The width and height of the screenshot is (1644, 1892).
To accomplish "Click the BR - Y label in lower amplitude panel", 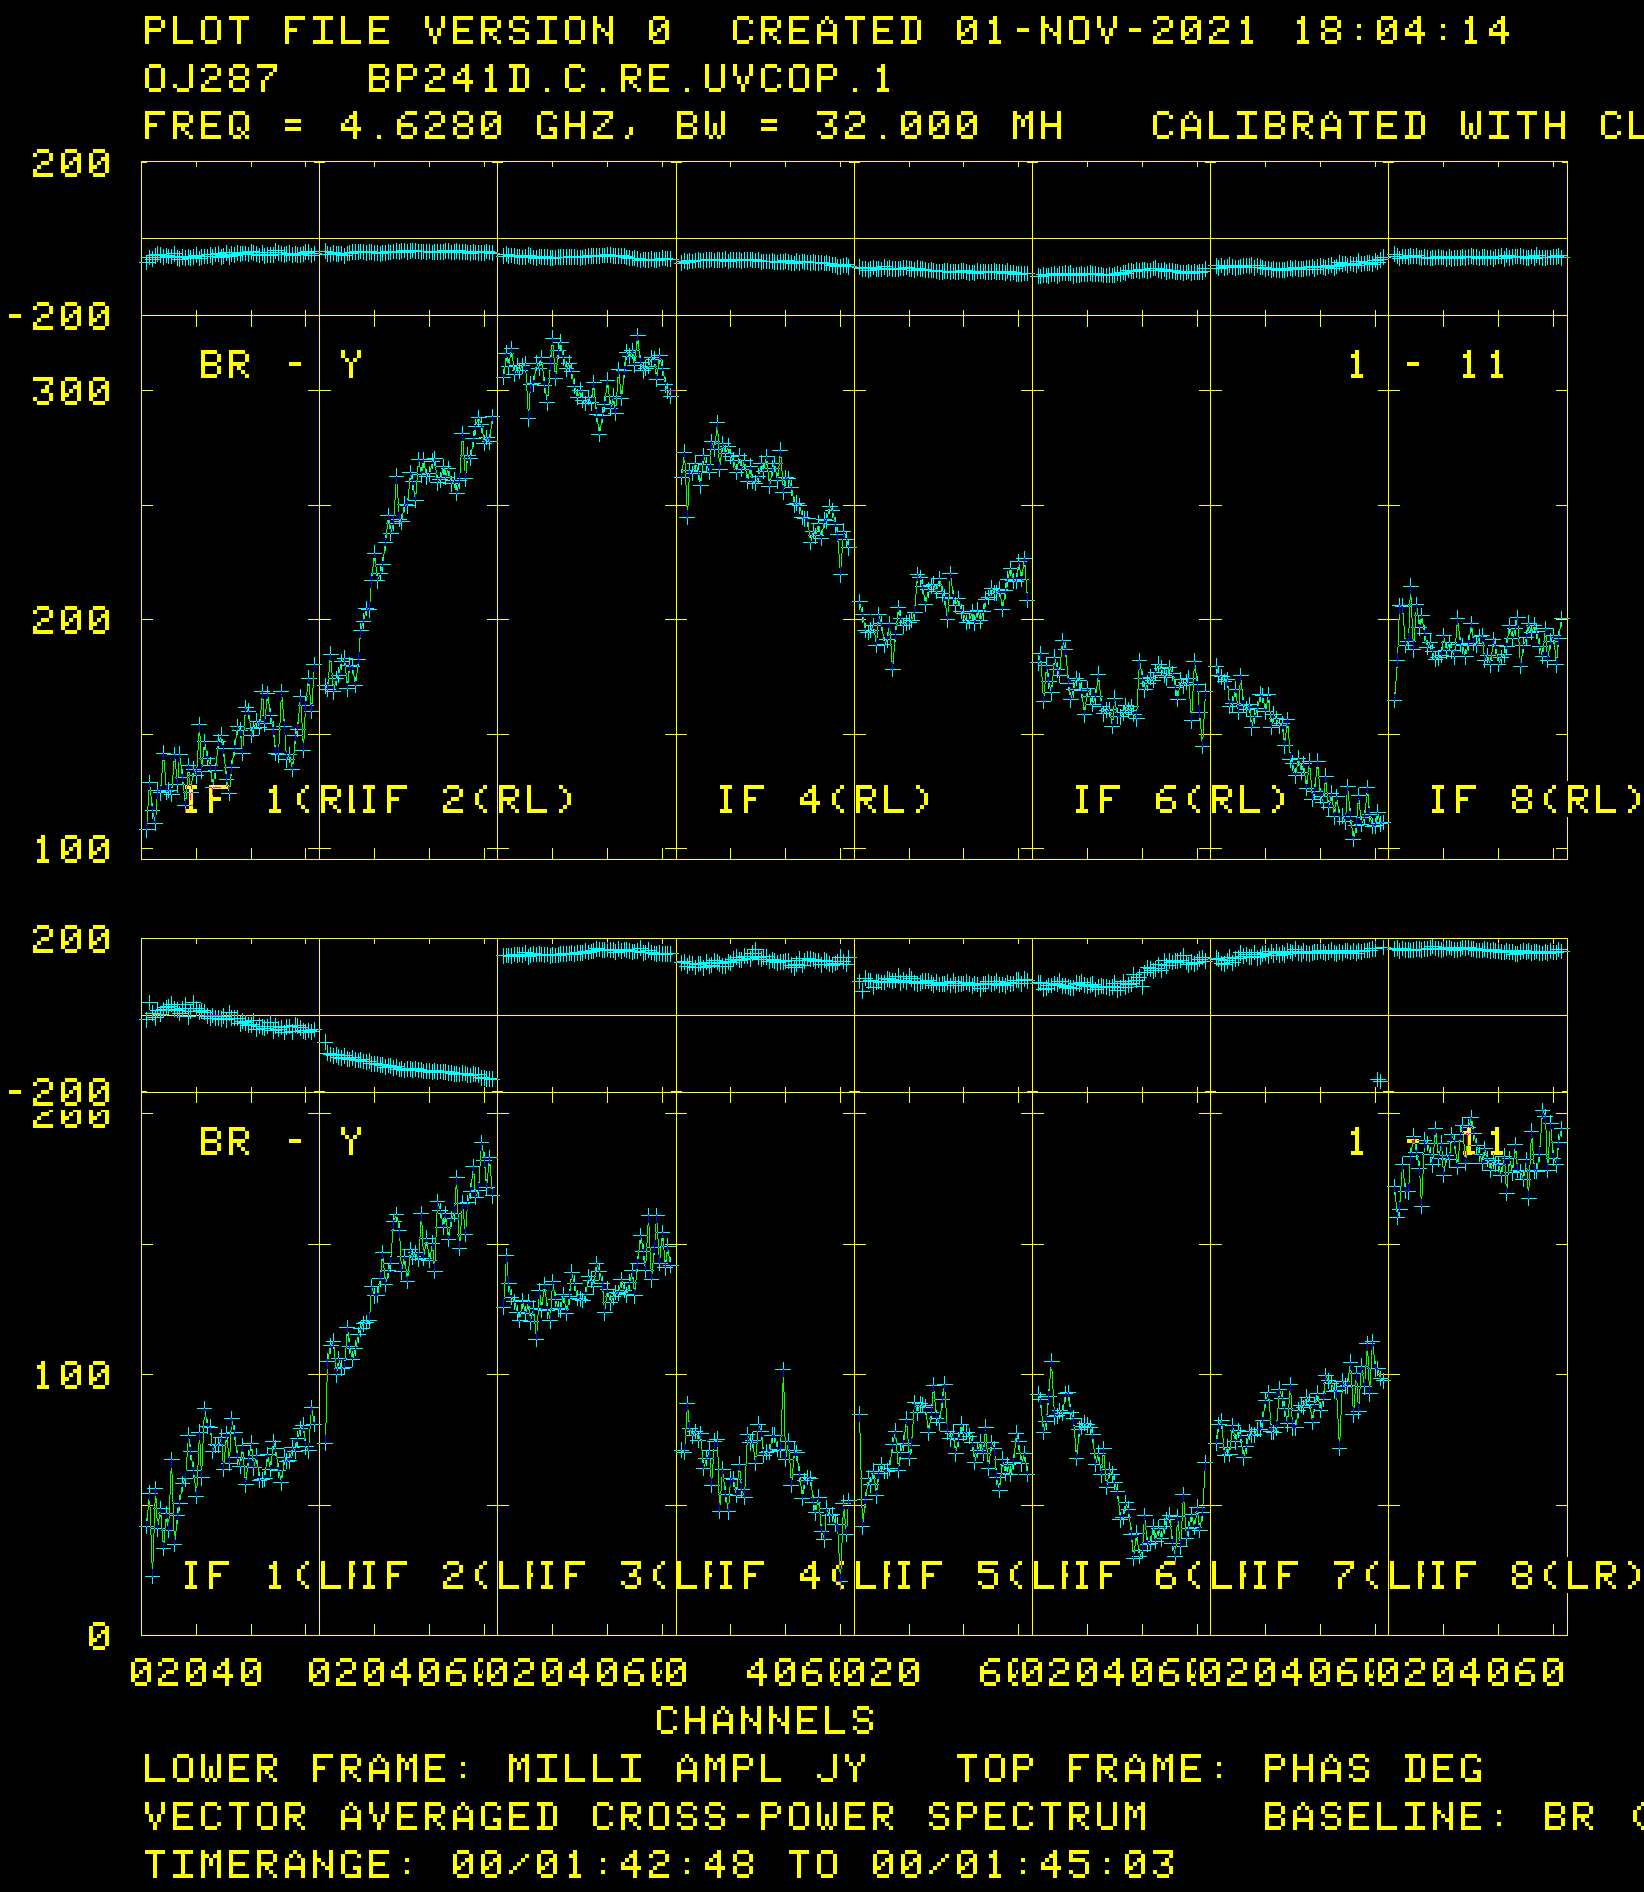I will point(280,1142).
